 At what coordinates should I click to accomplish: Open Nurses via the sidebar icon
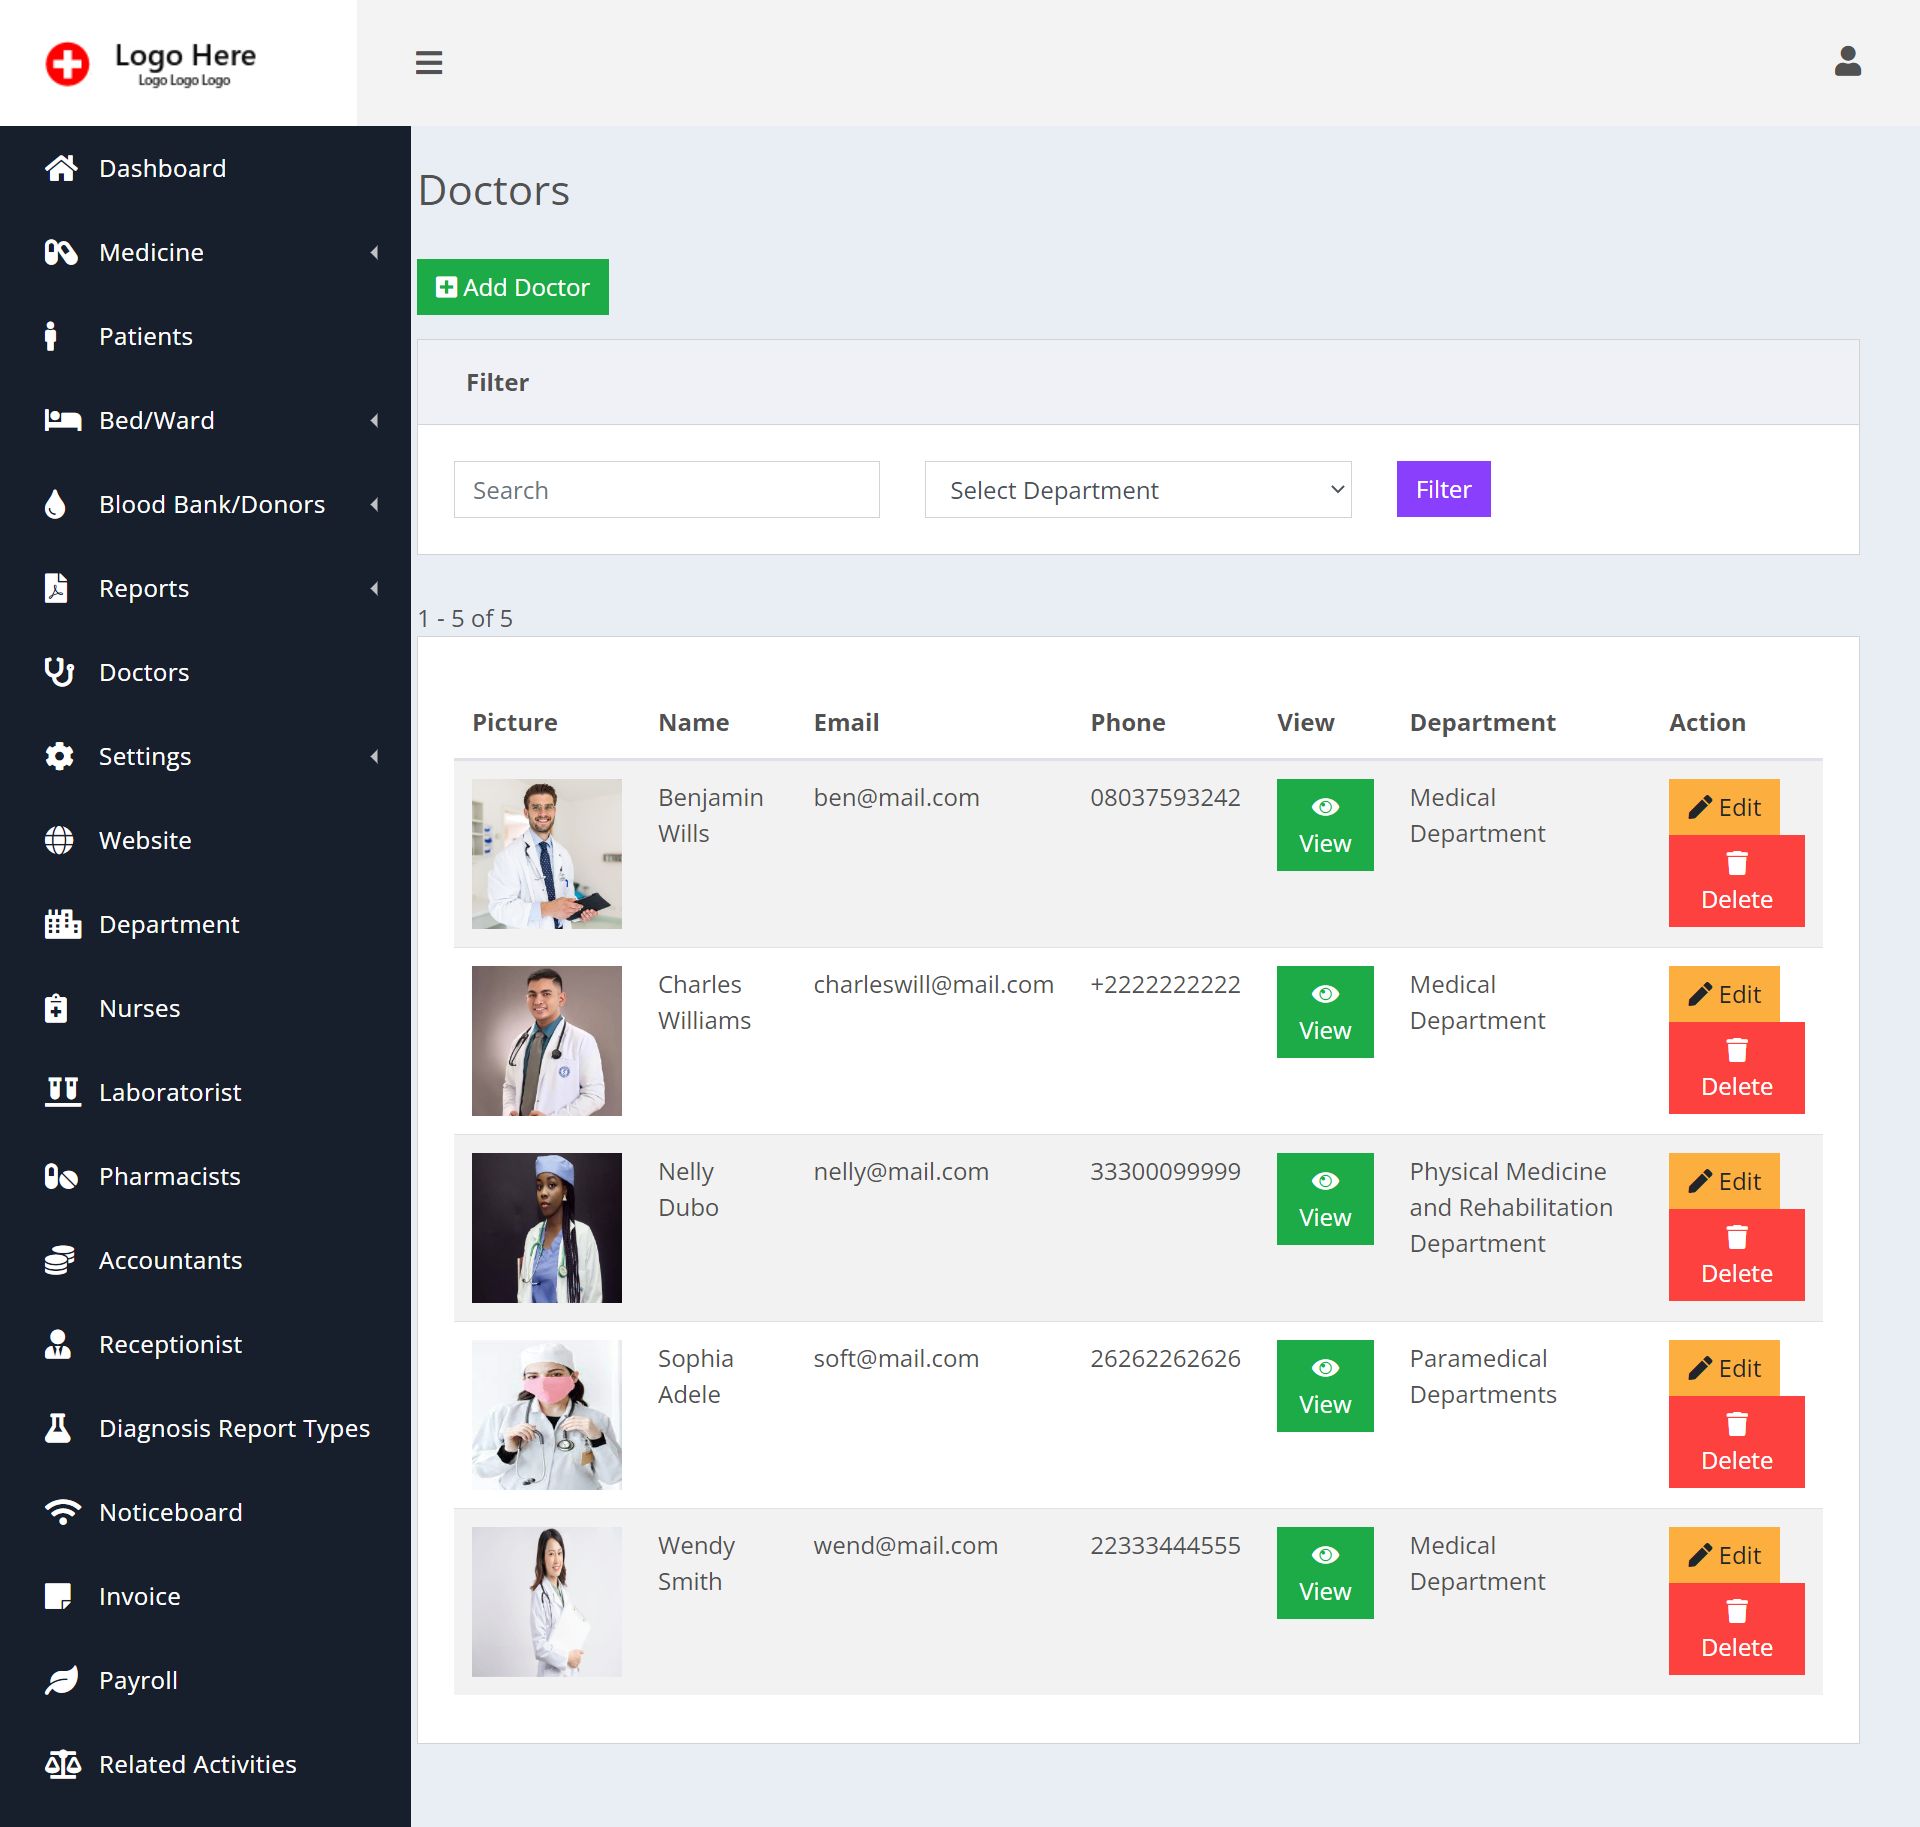point(58,1008)
